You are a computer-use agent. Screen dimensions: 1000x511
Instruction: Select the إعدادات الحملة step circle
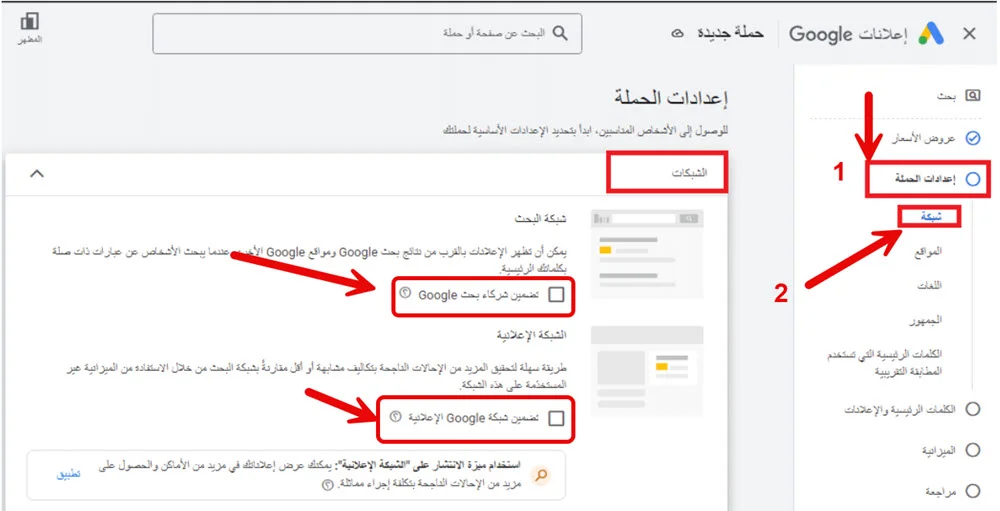(x=973, y=179)
